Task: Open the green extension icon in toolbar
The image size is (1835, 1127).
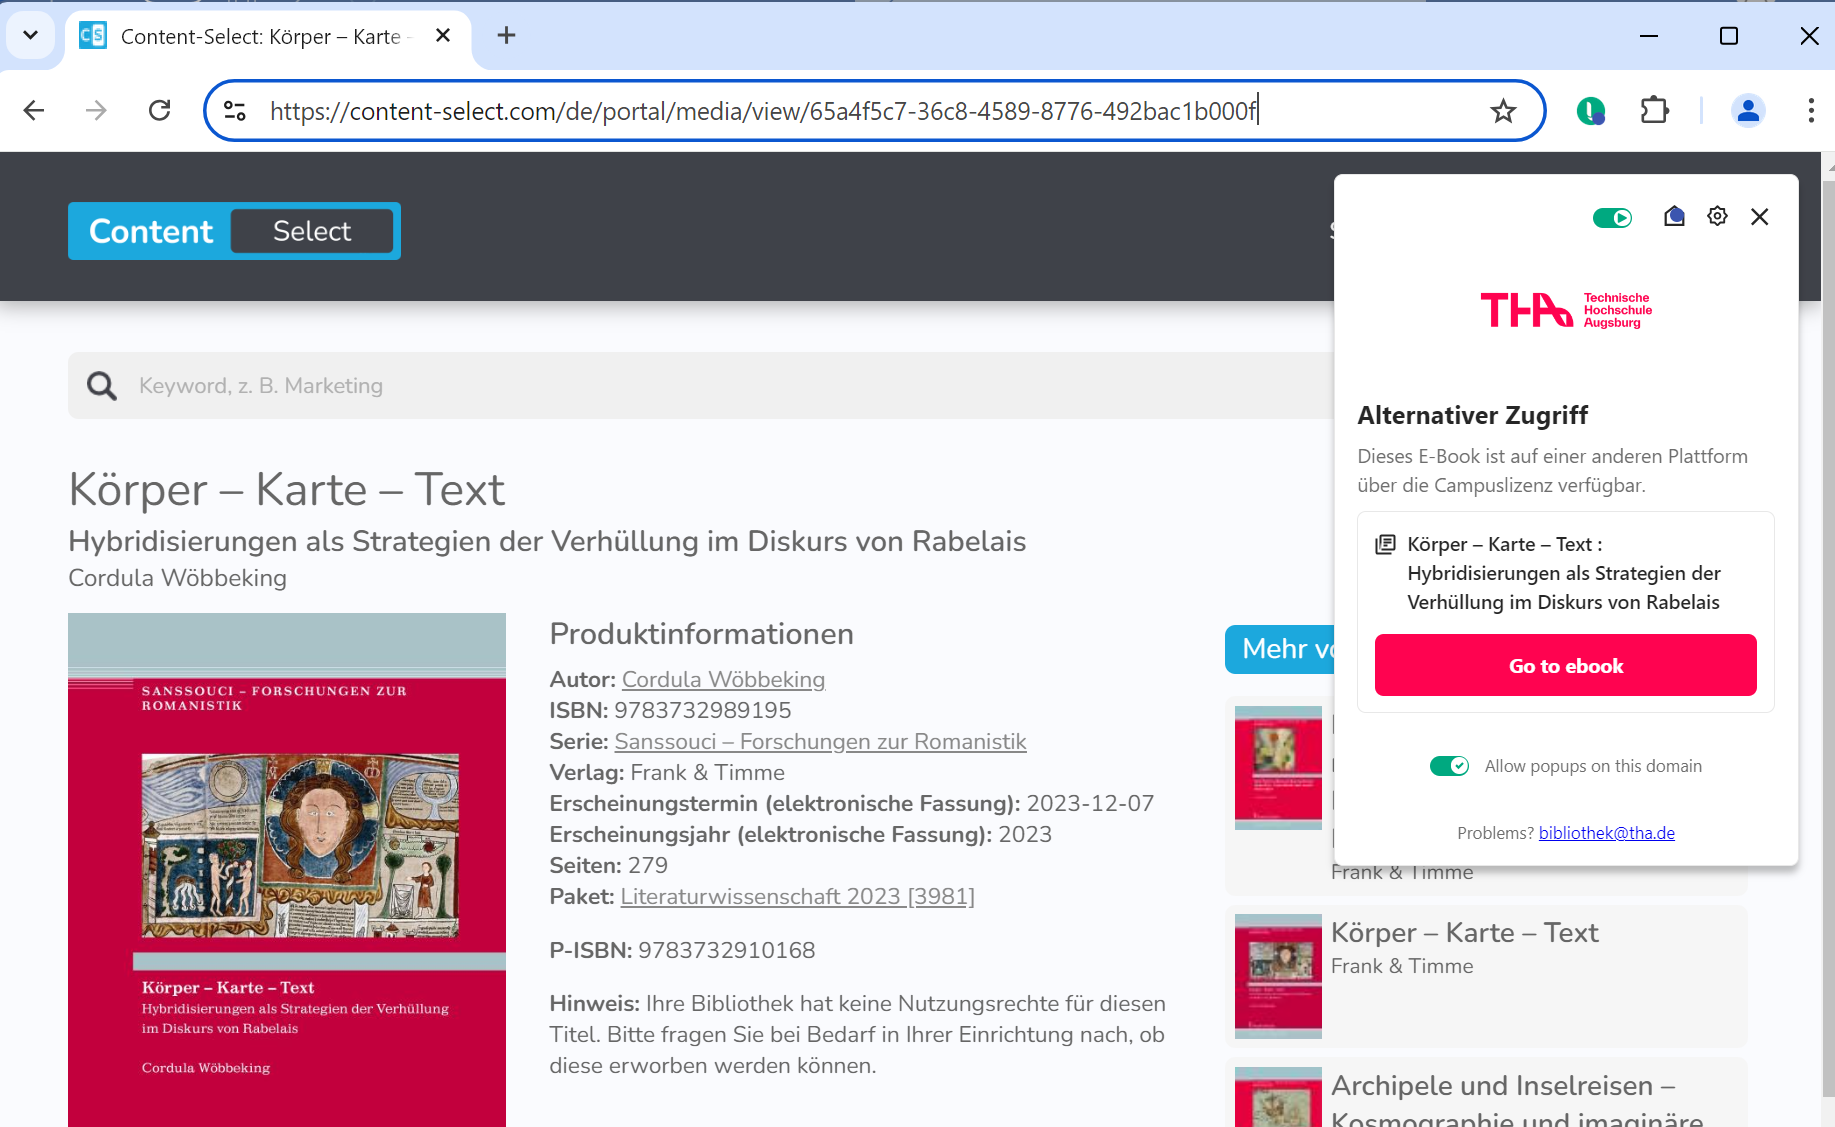Action: click(1590, 110)
